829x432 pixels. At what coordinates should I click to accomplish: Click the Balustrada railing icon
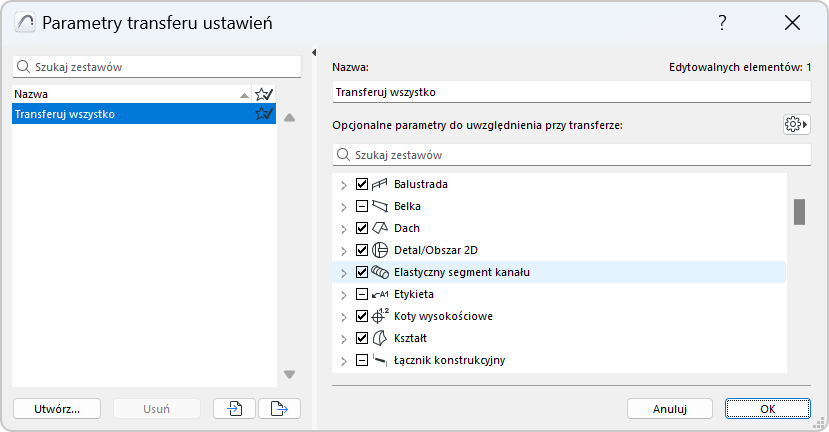[x=380, y=184]
